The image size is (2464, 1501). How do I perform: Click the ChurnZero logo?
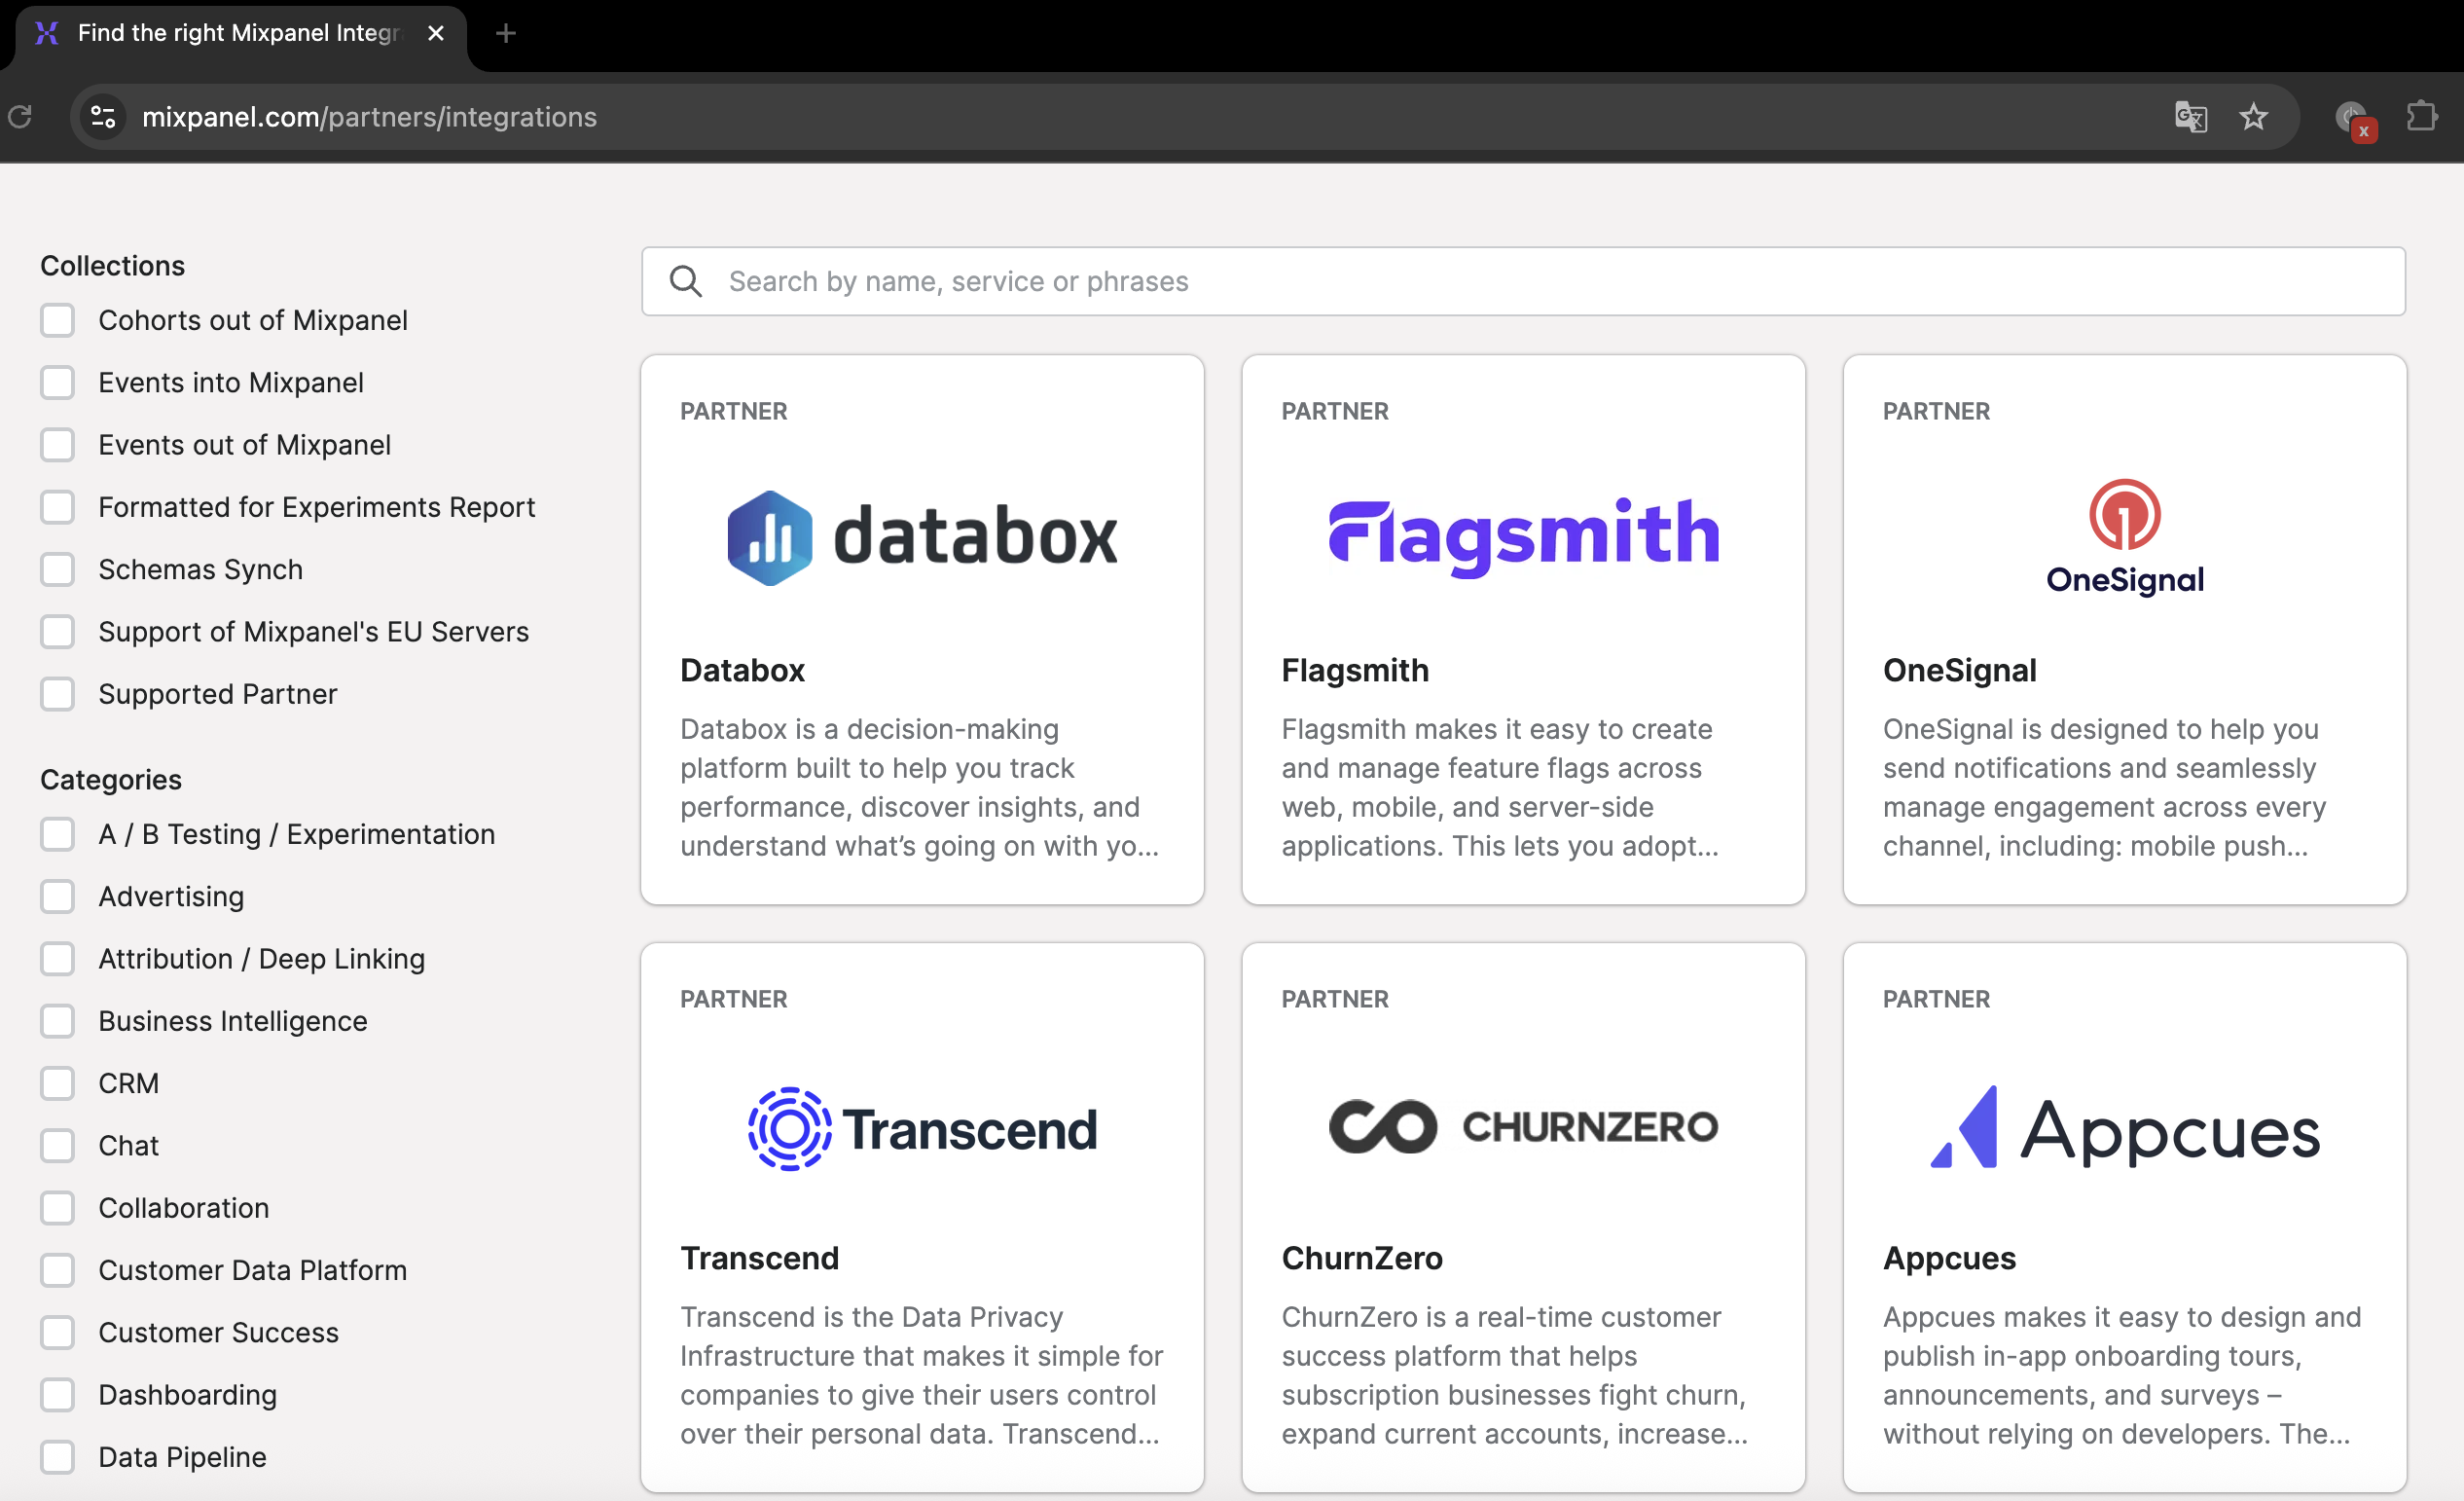[x=1523, y=1127]
